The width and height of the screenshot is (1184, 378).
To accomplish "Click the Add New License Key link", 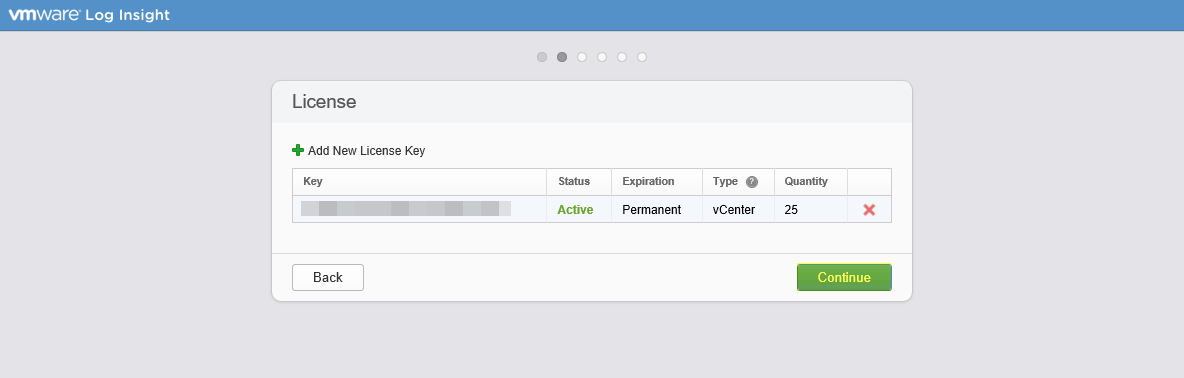I will [x=366, y=151].
